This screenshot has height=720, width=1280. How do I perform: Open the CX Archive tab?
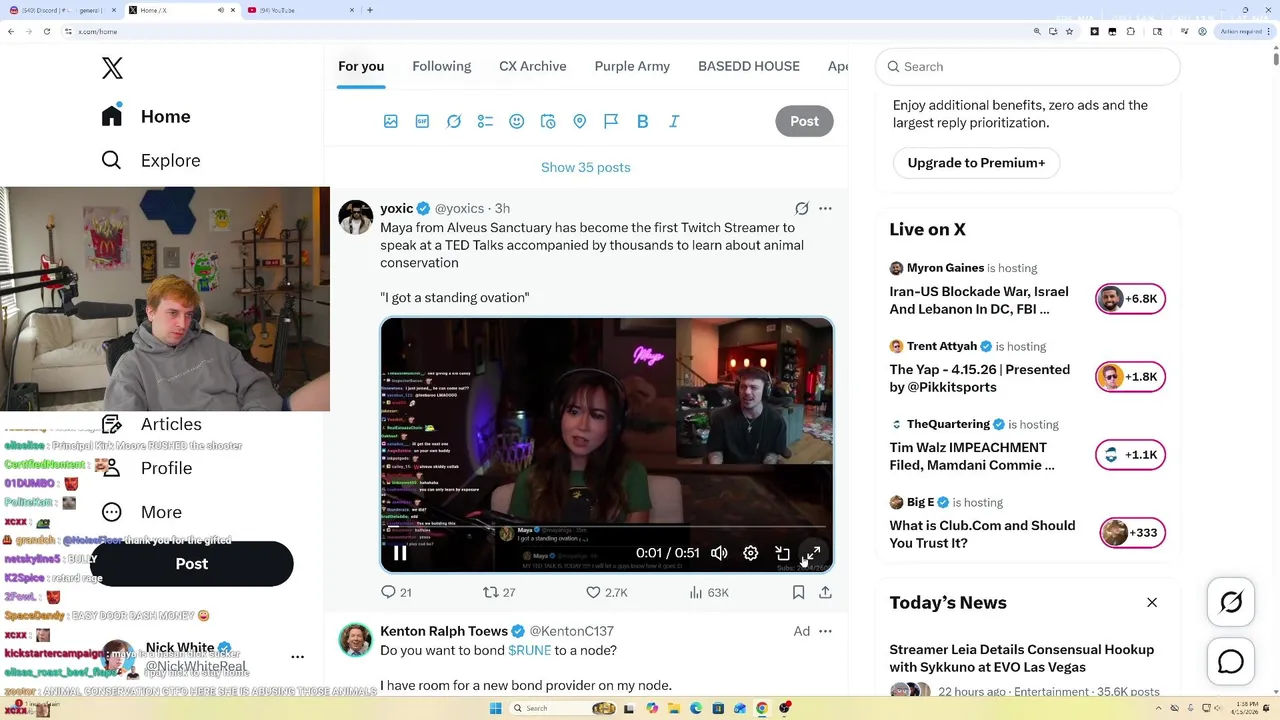533,66
